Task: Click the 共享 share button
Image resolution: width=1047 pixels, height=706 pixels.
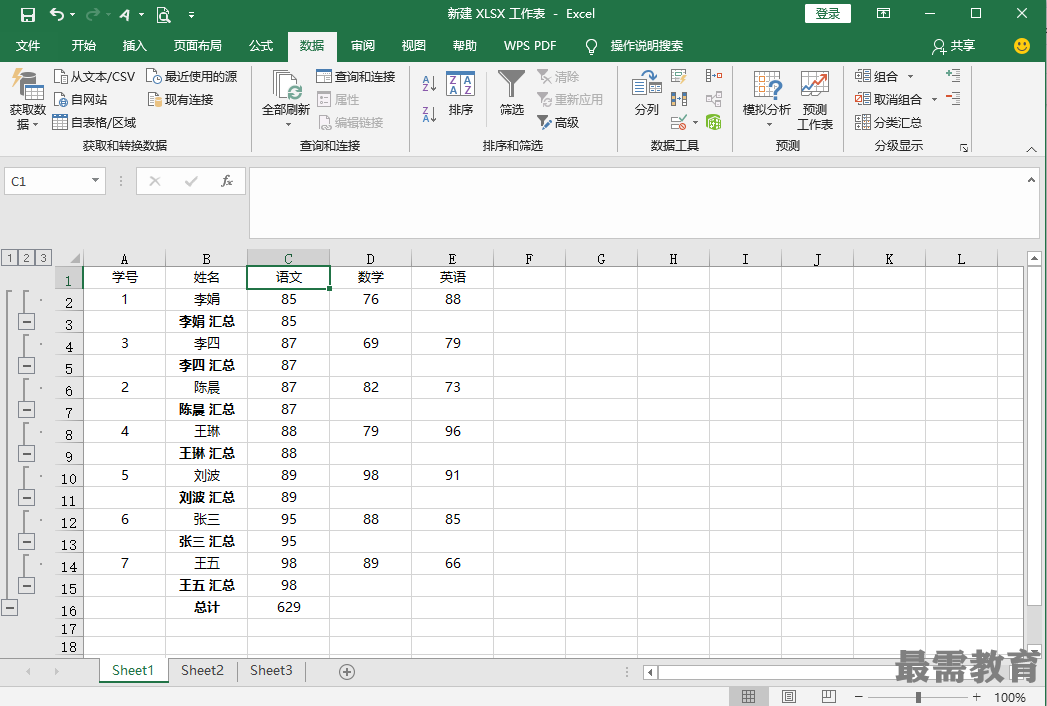Action: [954, 45]
